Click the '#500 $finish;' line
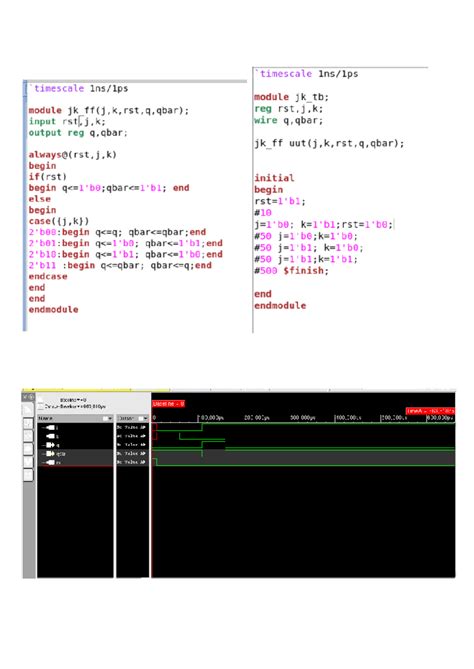Viewport: 474px width, 669px height. point(291,271)
